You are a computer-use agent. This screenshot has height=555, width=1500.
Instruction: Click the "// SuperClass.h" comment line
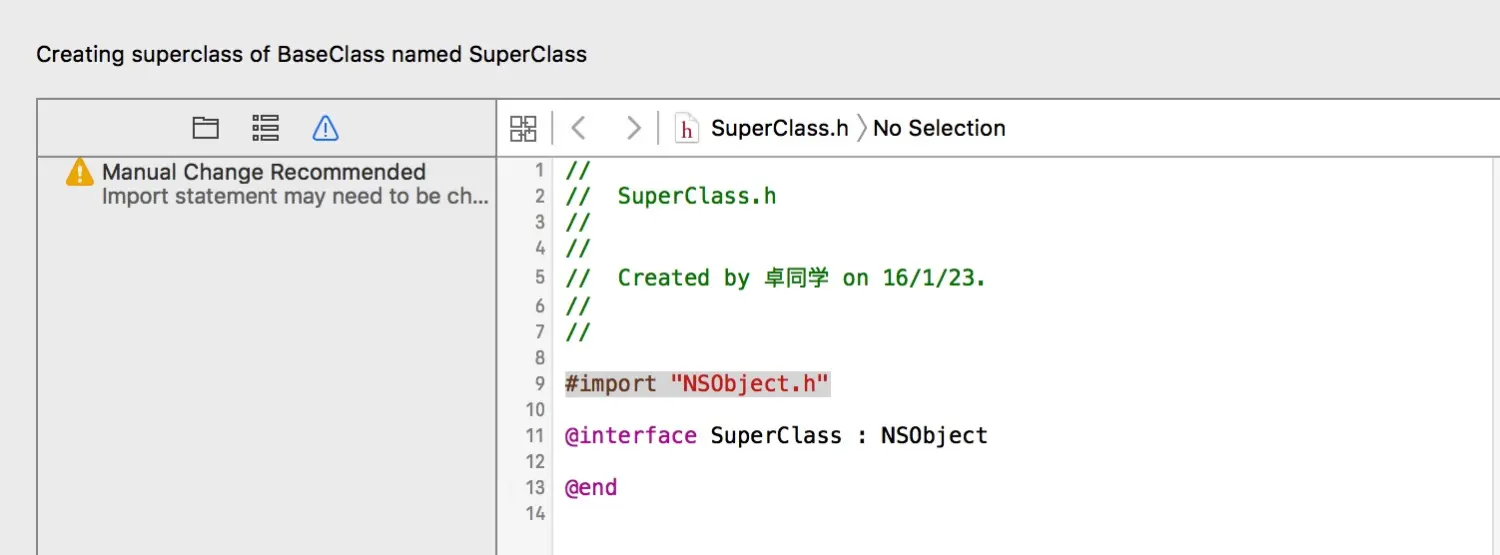click(x=671, y=195)
